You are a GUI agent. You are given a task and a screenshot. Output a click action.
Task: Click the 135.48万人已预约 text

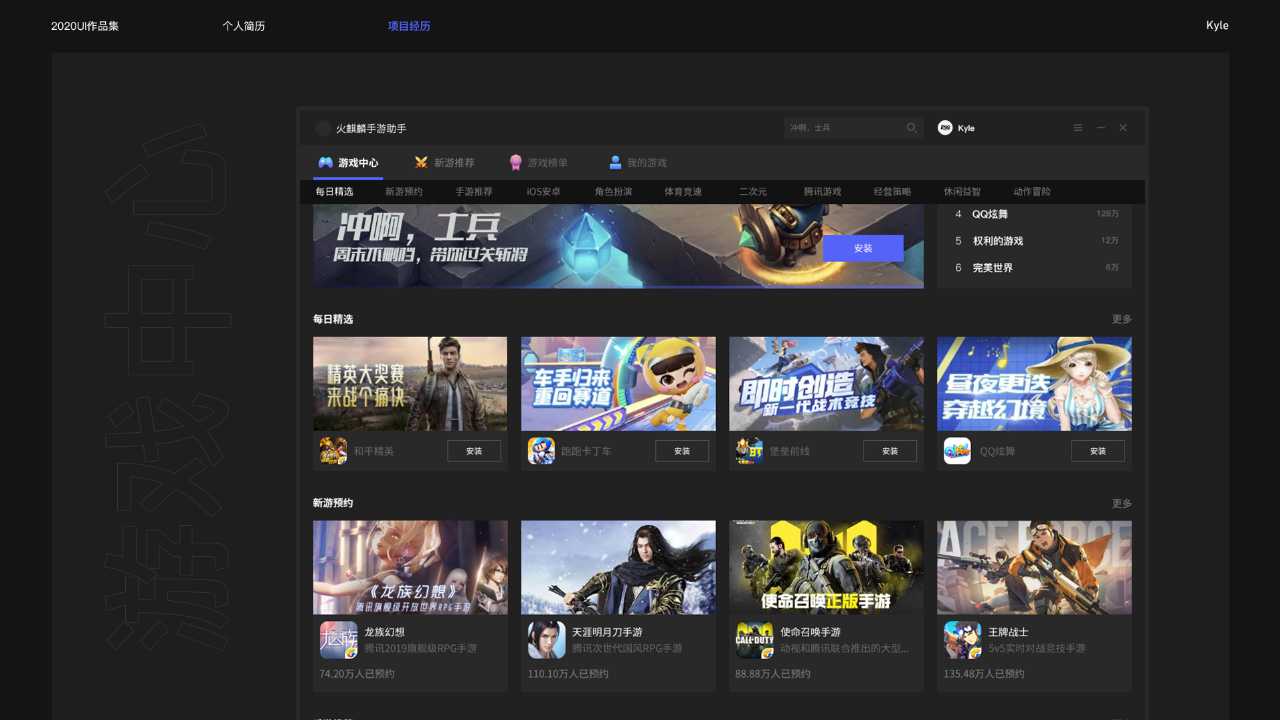(x=984, y=674)
